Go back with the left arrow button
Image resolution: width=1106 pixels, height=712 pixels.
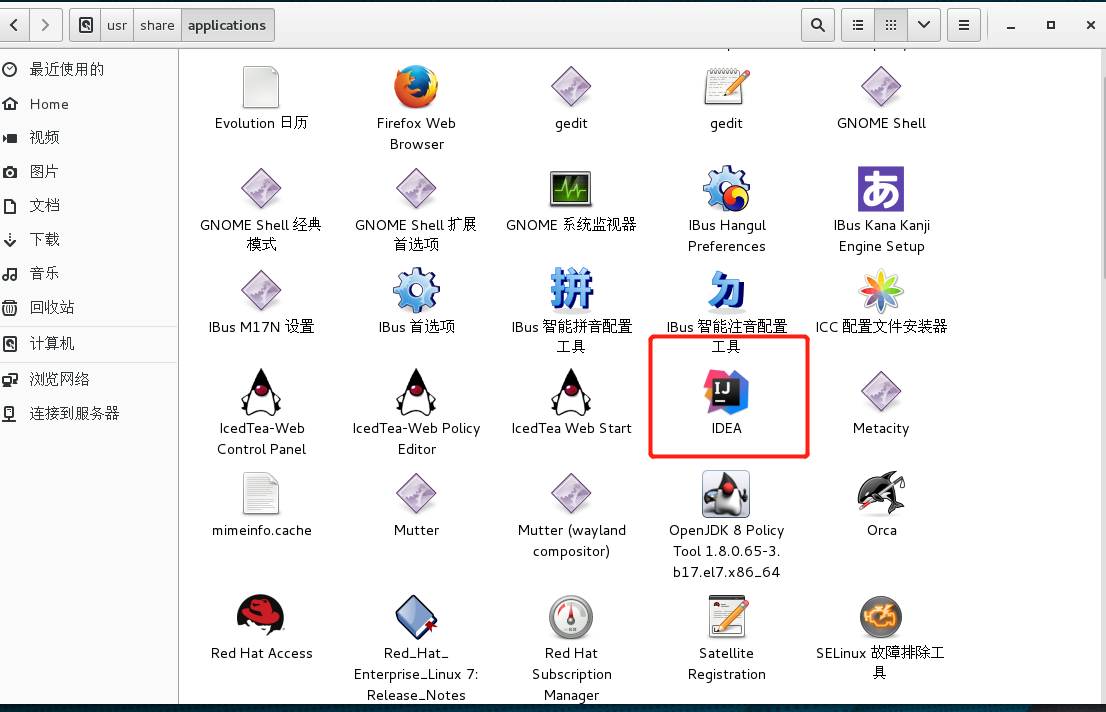tap(14, 25)
